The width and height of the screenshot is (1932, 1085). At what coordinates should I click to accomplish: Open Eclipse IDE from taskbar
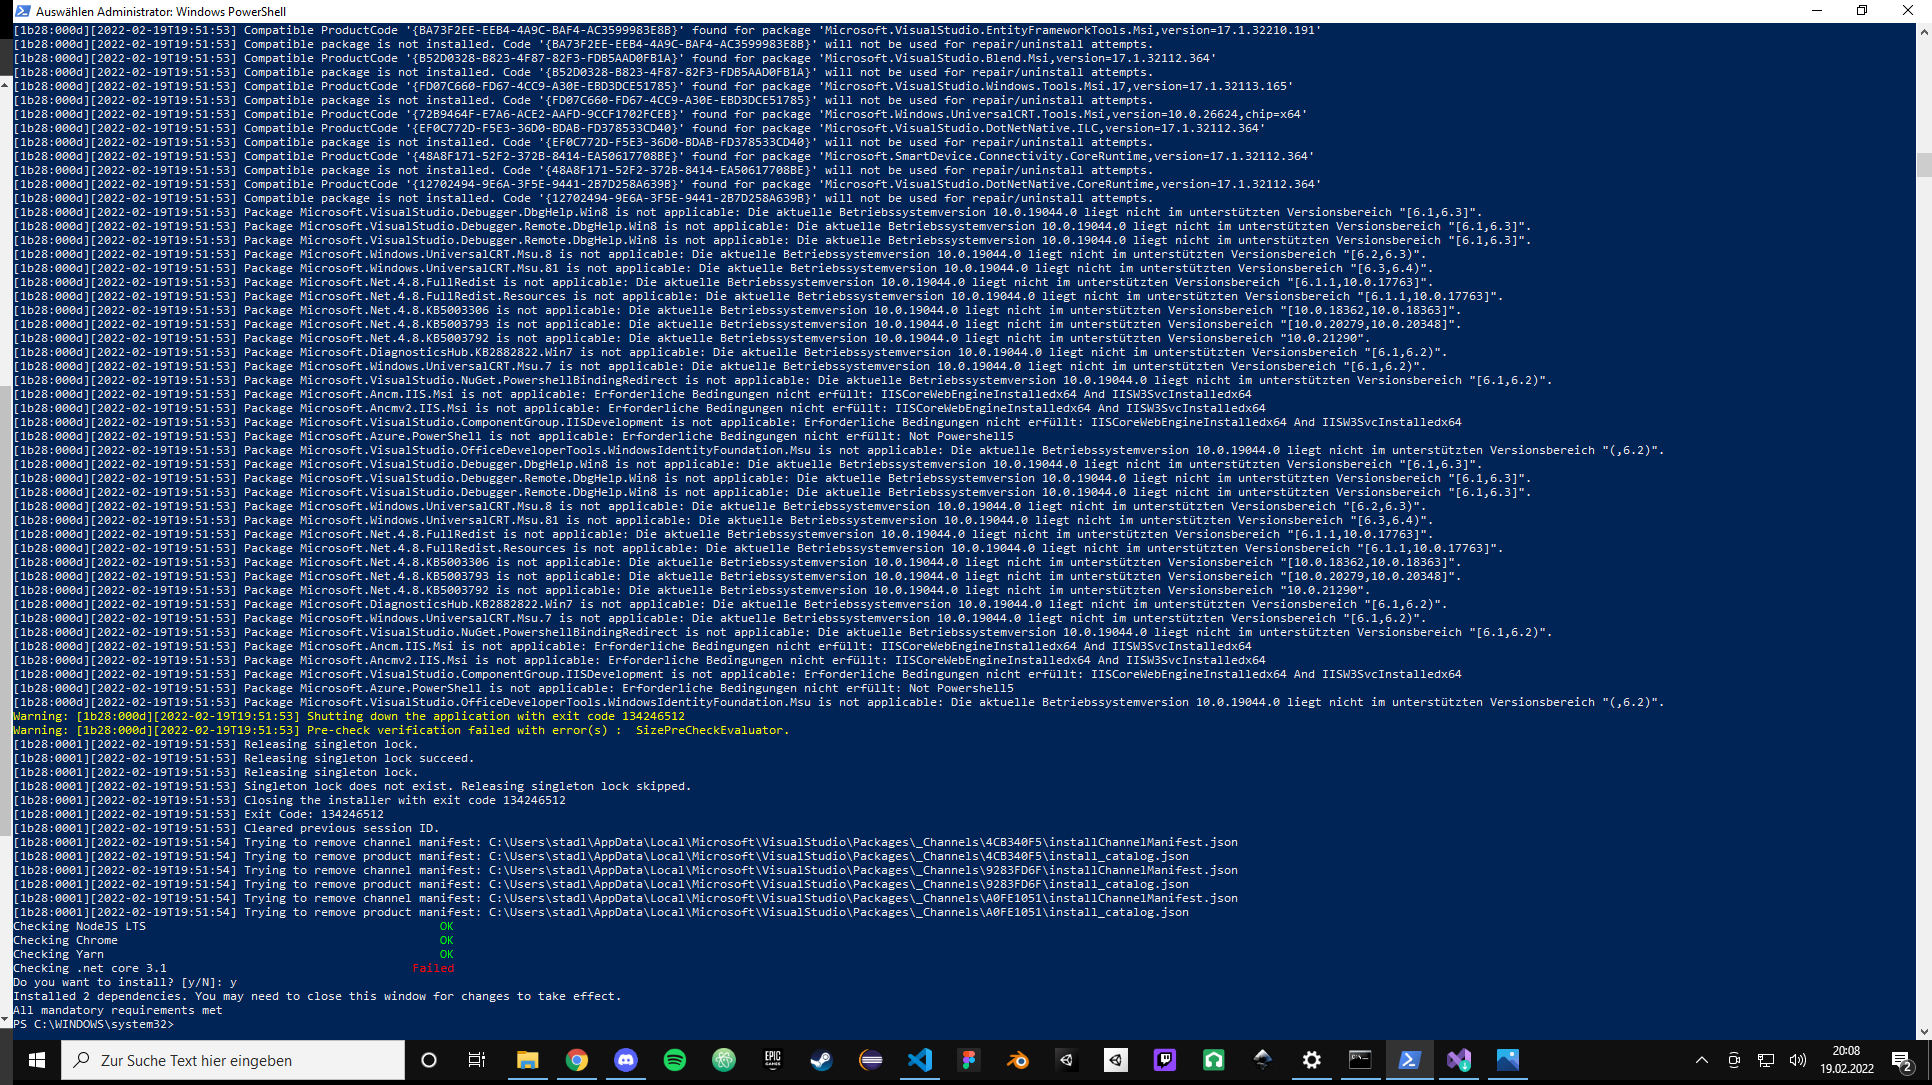pos(870,1060)
